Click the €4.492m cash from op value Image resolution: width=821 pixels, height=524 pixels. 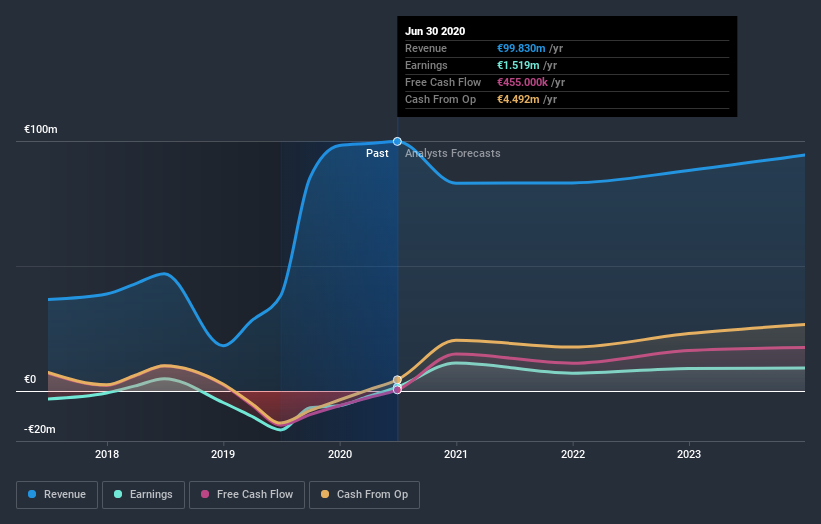pyautogui.click(x=518, y=99)
